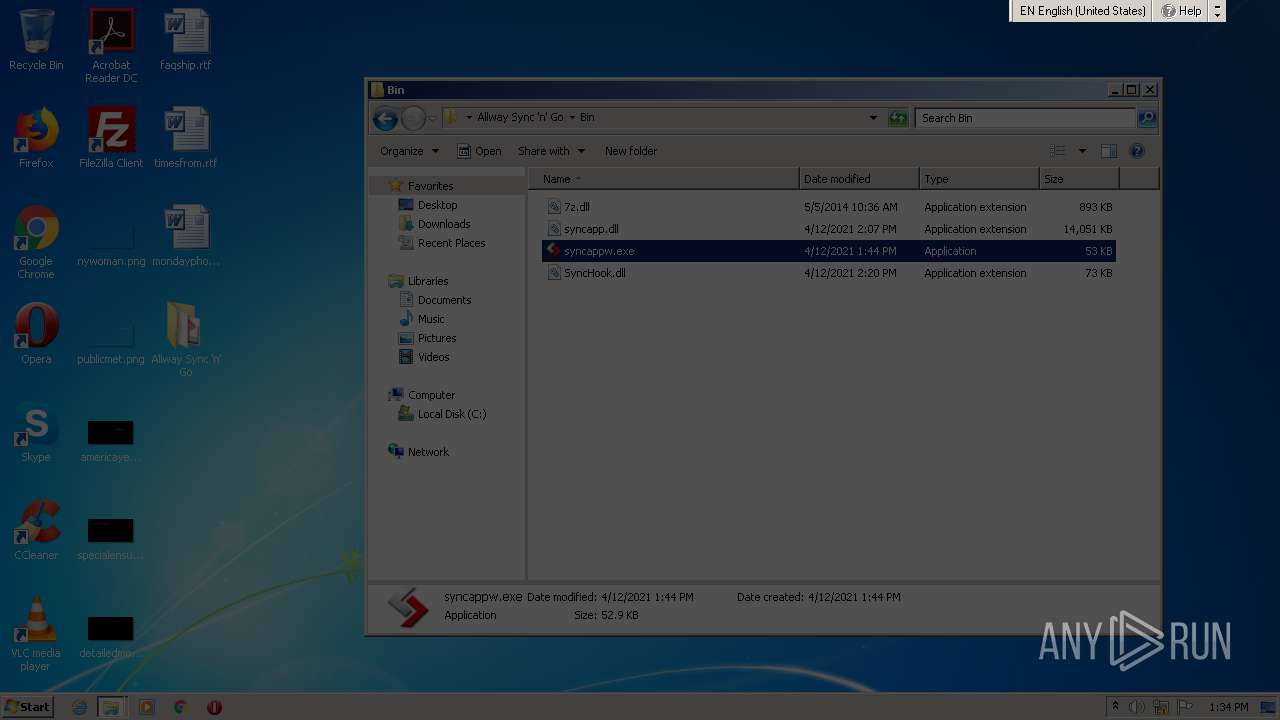
Task: Open the Share with dropdown
Action: (550, 151)
